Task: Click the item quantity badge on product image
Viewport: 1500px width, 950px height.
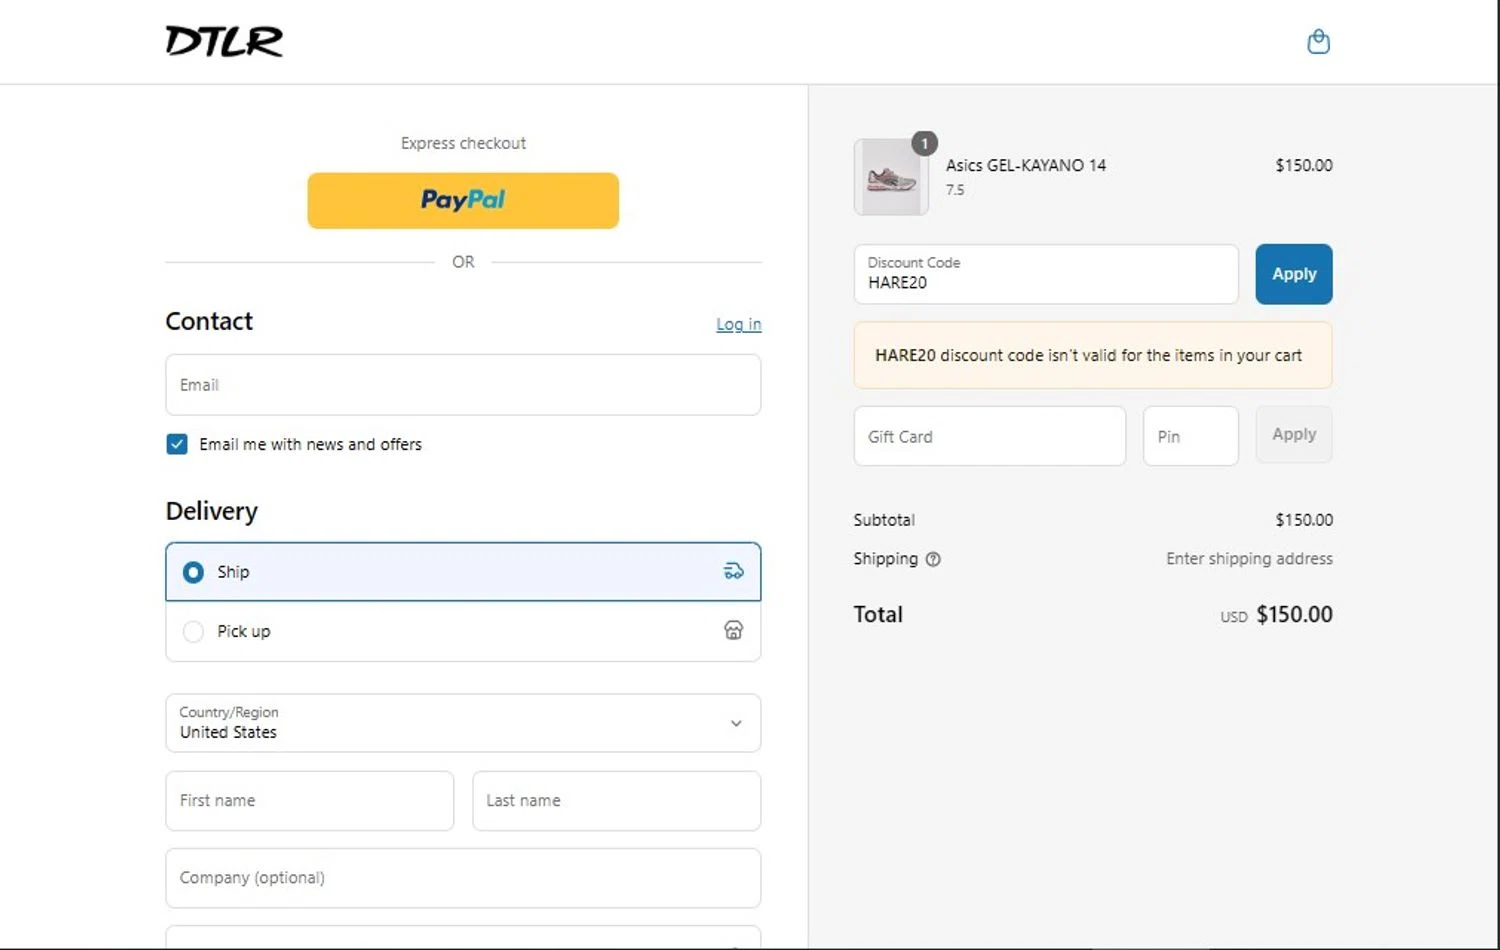Action: tap(925, 143)
